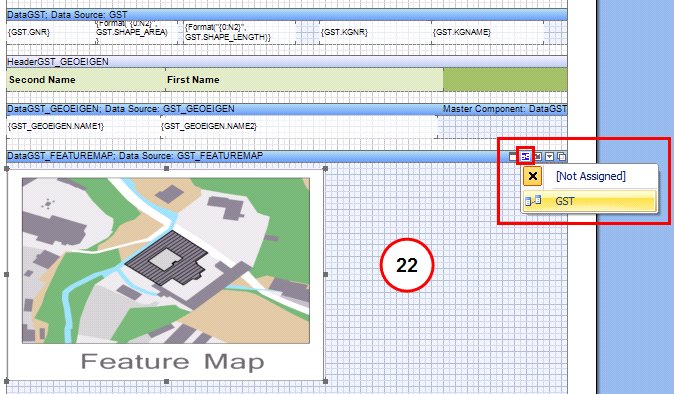Select the GST.SHAPE_LENGTH format text box
674x394 pixels.
pyautogui.click(x=239, y=32)
